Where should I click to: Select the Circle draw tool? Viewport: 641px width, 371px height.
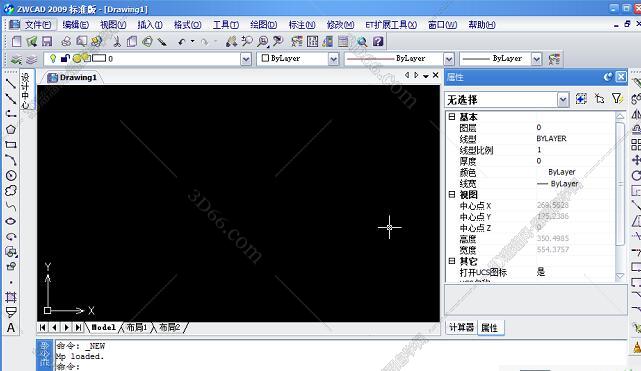11,176
